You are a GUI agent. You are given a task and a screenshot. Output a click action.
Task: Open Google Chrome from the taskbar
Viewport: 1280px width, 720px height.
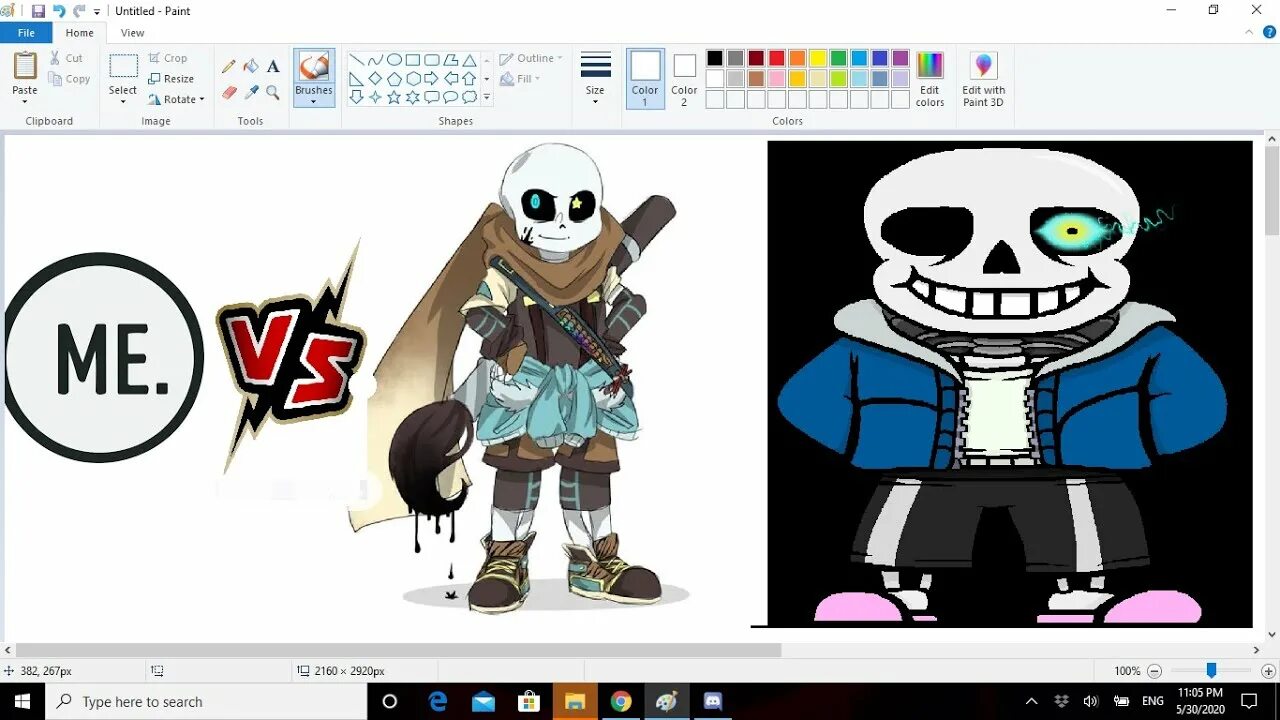point(621,702)
